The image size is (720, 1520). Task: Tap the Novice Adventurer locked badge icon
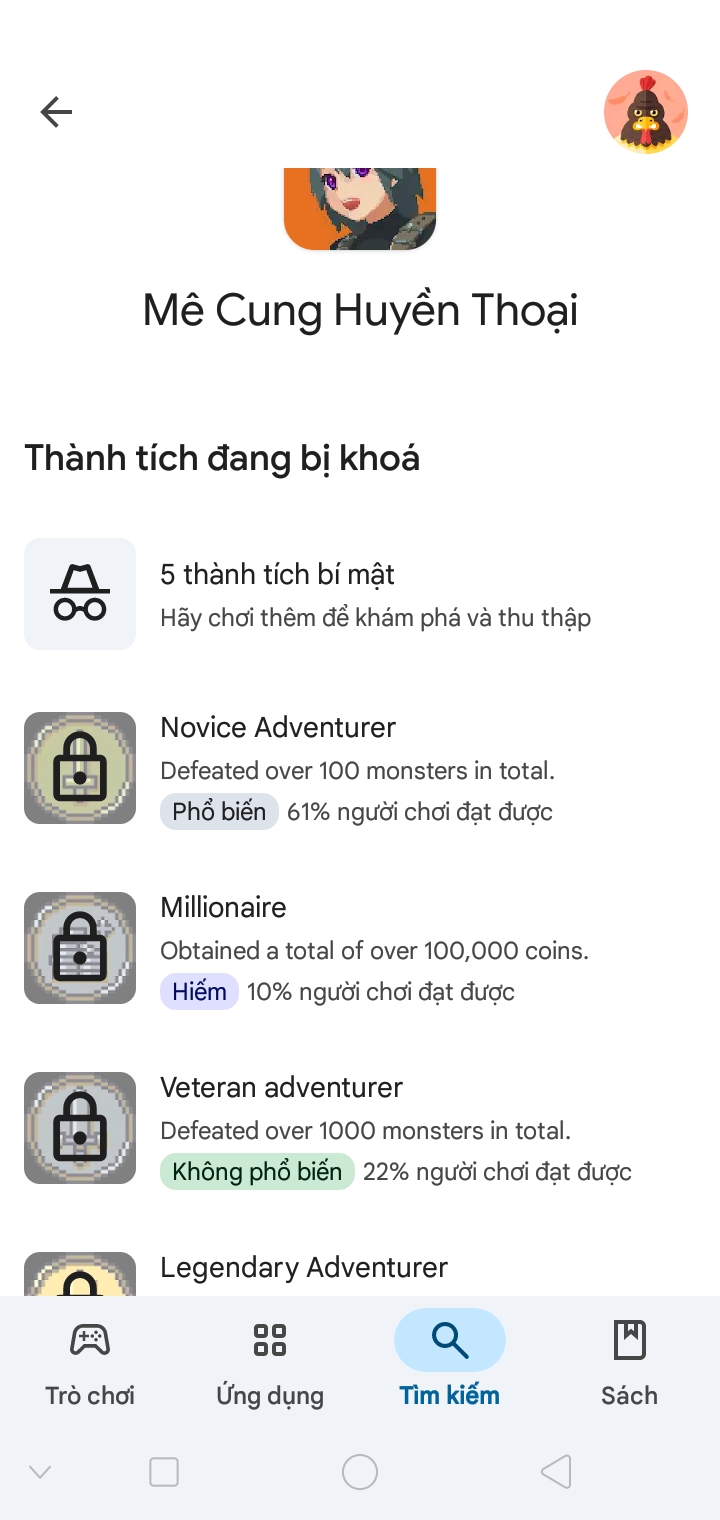80,768
